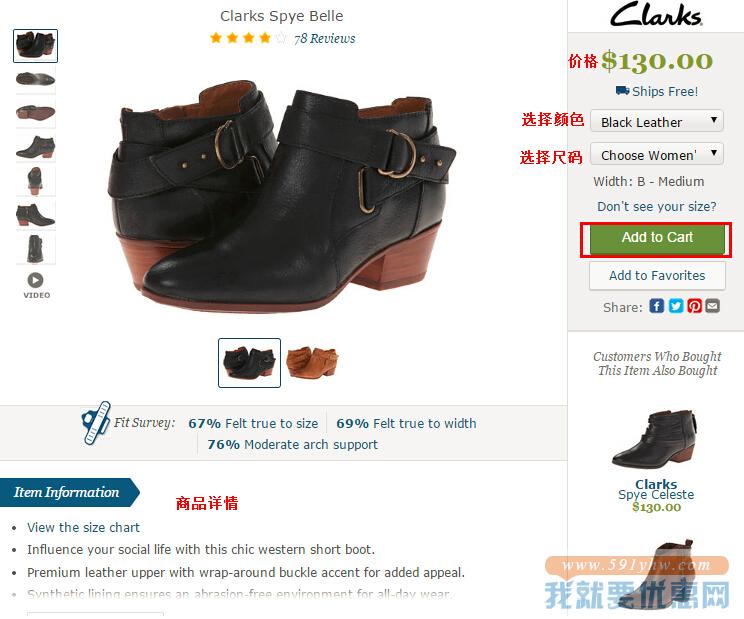744x619 pixels.
Task: Open the Clarks brand logo
Action: pyautogui.click(x=656, y=14)
